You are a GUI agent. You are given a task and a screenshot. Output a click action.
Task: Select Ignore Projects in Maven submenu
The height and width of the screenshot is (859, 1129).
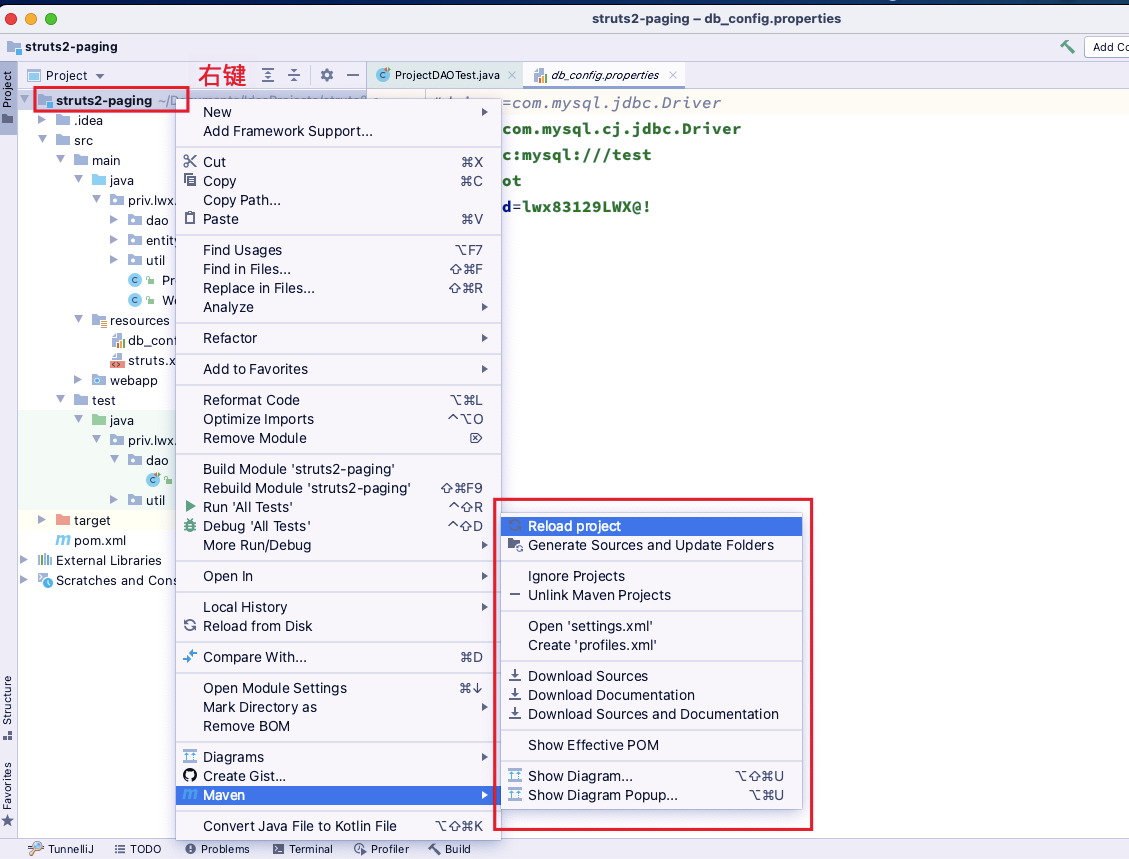[x=651, y=576]
